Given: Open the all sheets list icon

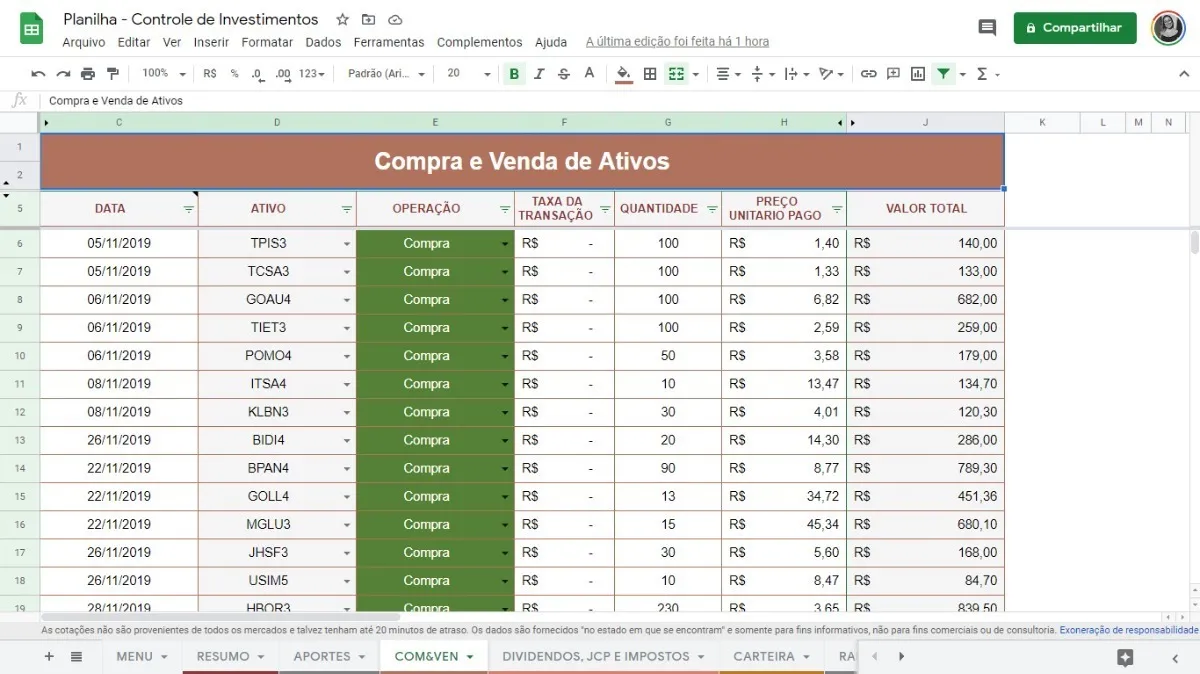Looking at the screenshot, I should pos(76,656).
